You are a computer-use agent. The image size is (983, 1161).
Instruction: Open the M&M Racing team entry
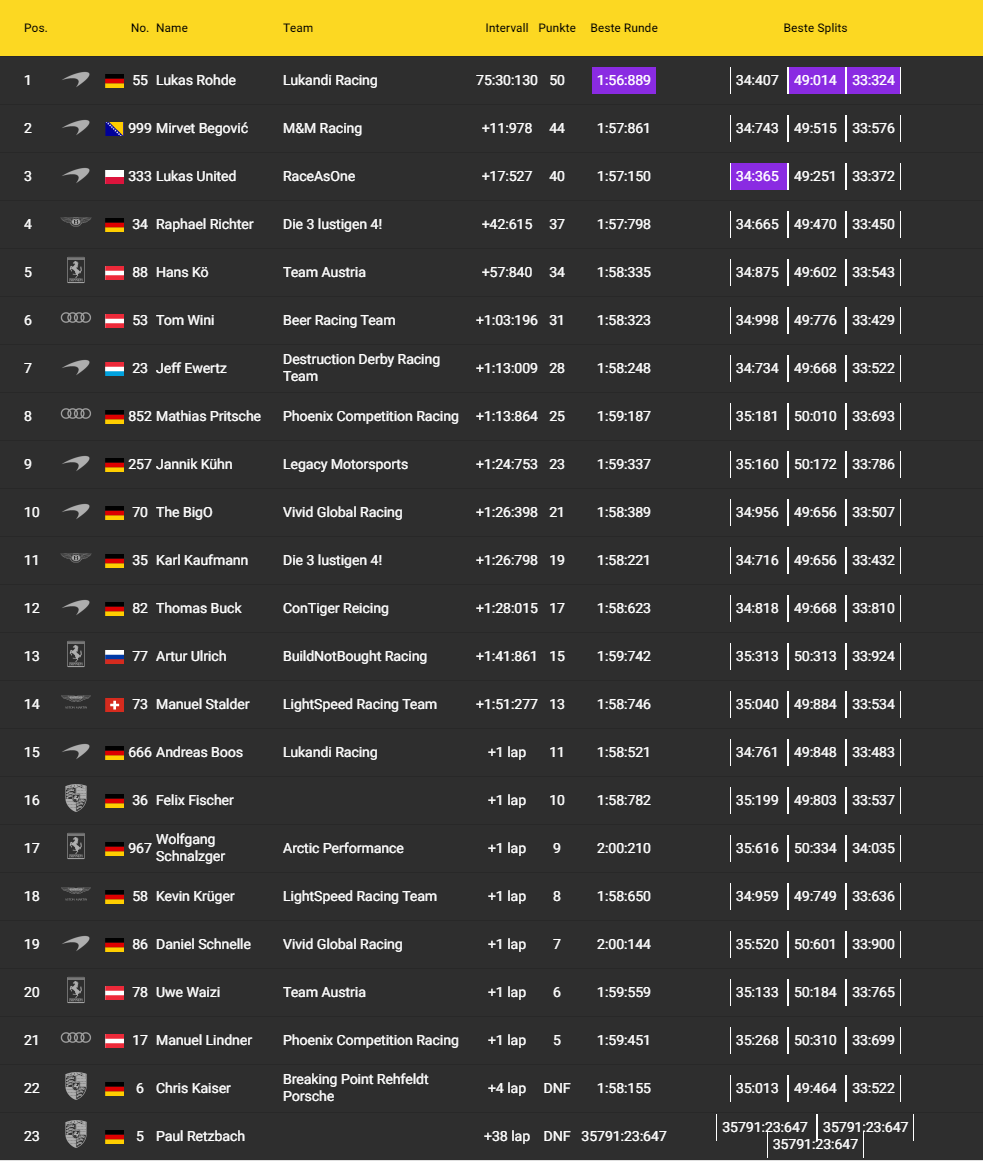(322, 128)
